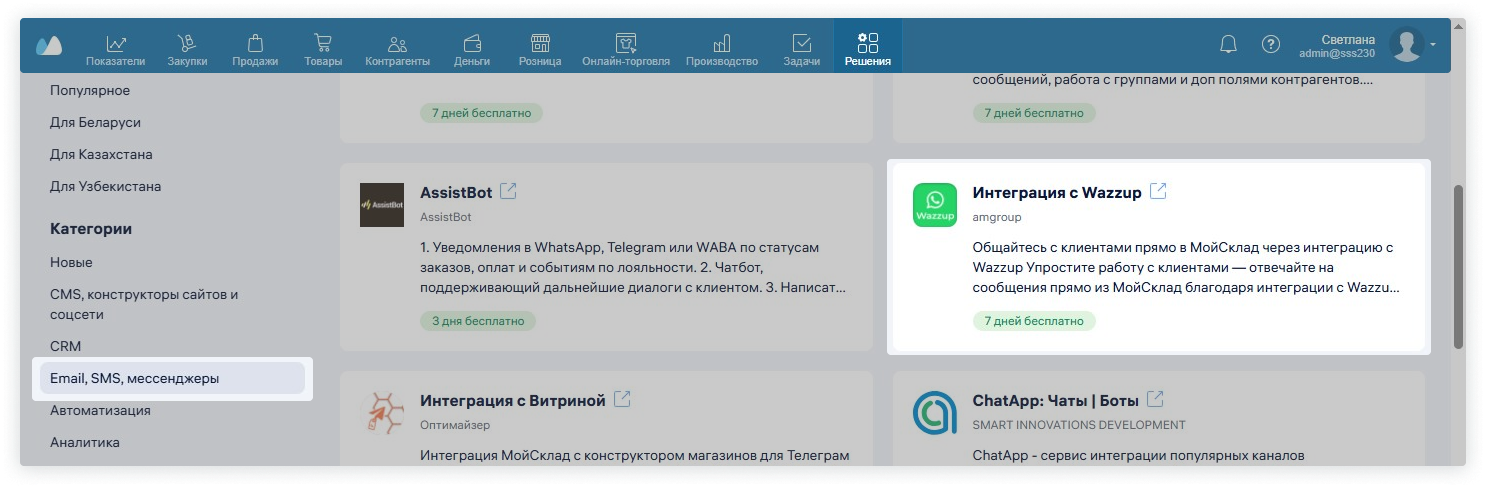Screen dimensions: 1486x488
Task: Select the Автоматизация category
Action: 100,411
